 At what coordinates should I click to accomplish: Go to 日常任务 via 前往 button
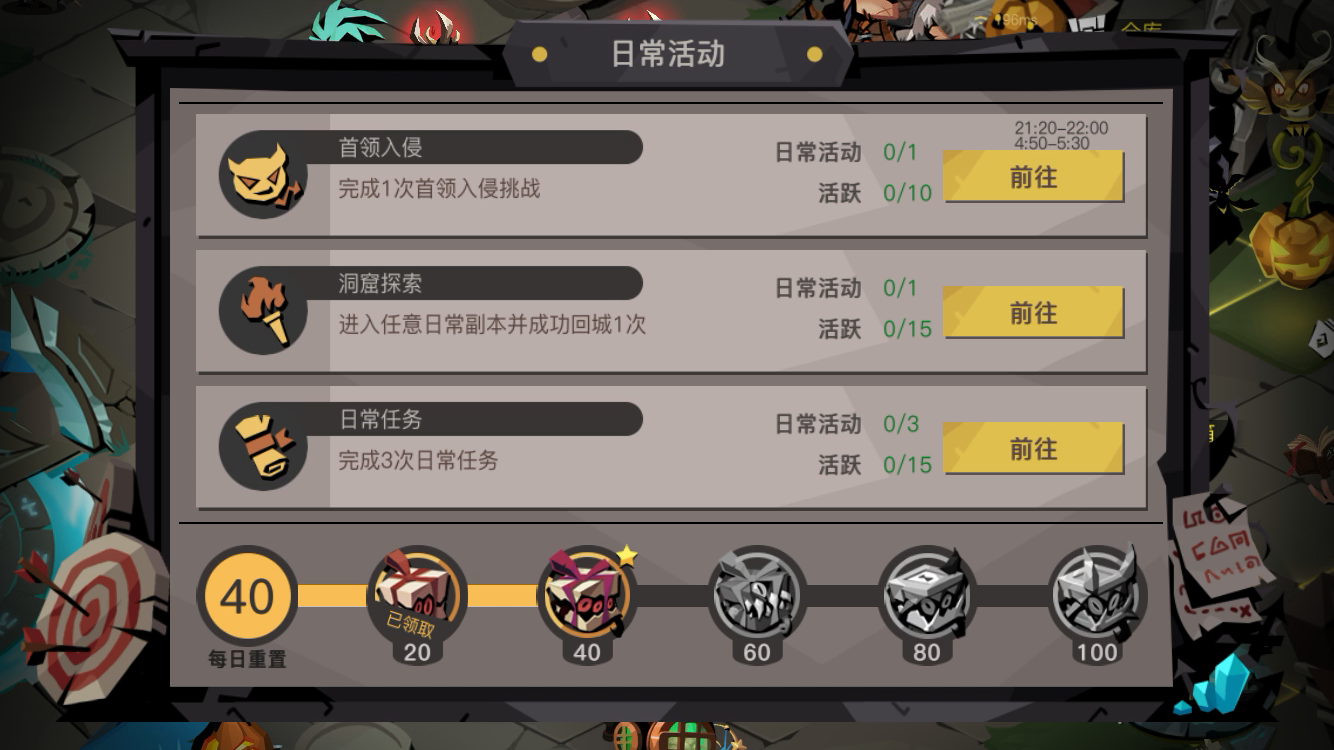coord(1033,449)
